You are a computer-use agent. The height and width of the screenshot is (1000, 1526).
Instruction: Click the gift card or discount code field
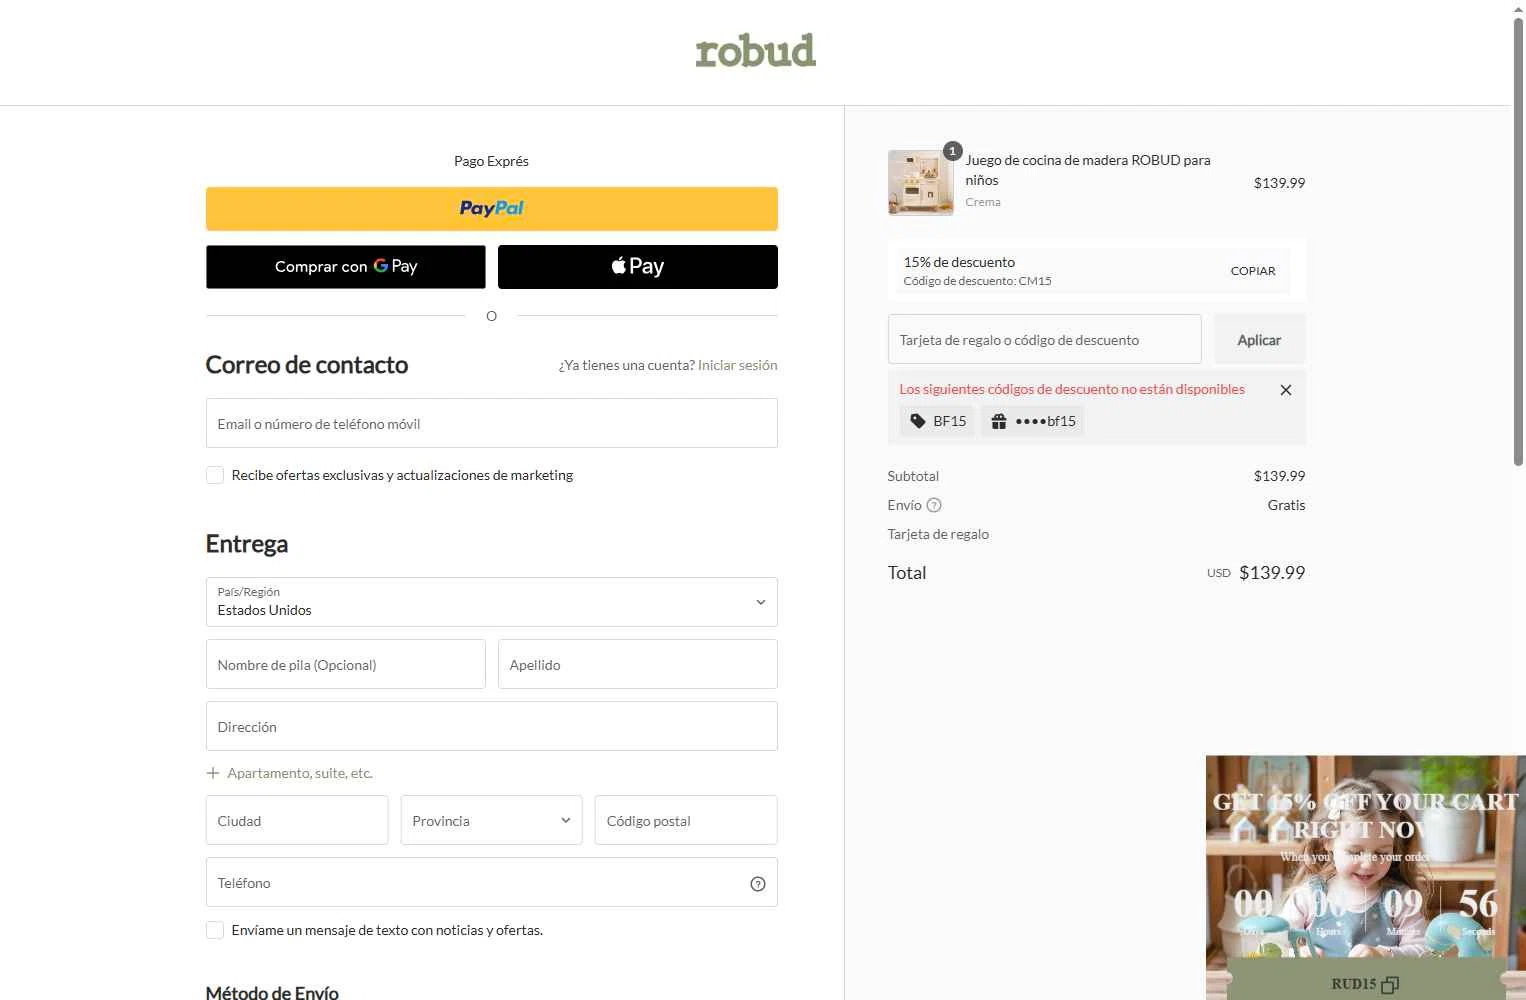[1044, 339]
